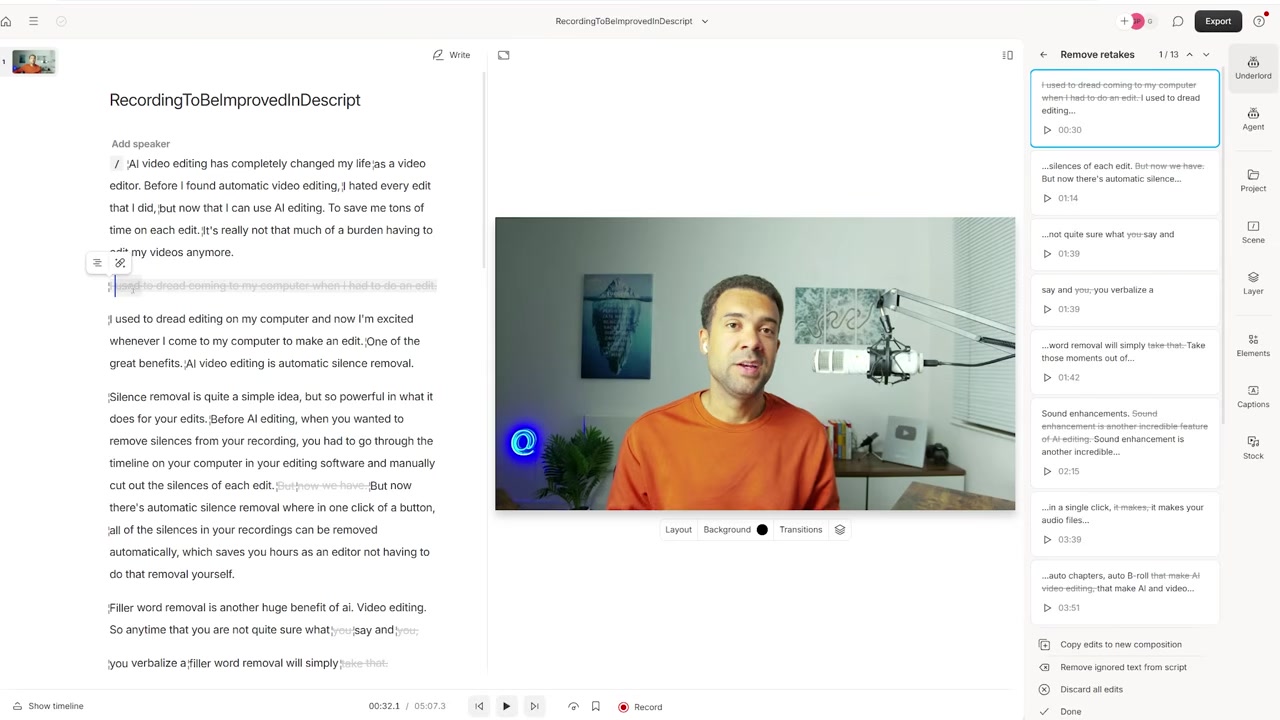
Task: Open the Underlord panel
Action: click(1253, 68)
